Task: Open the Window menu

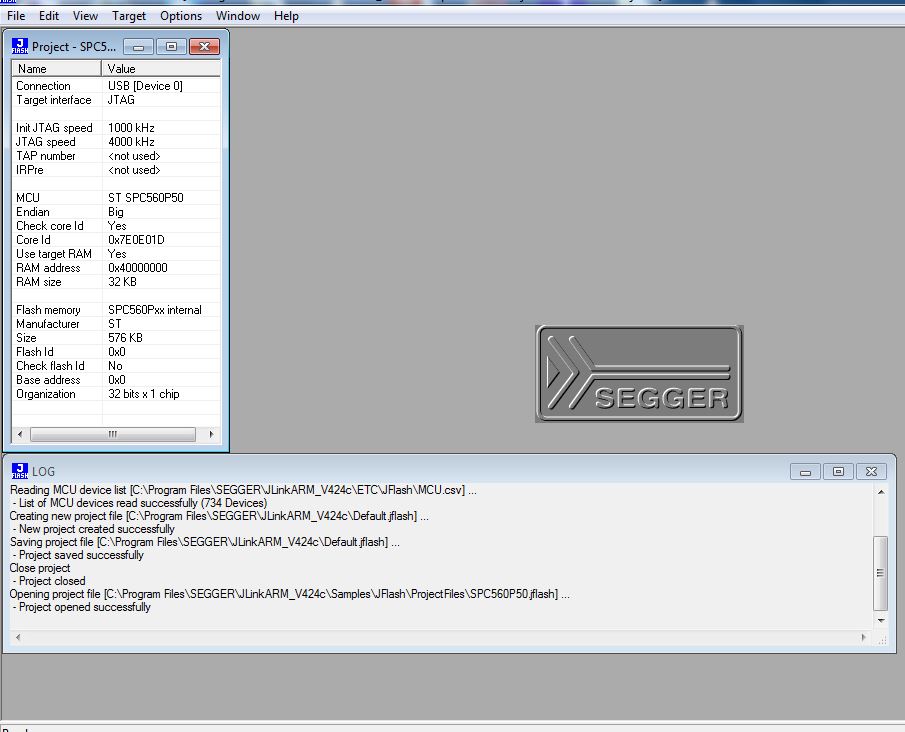Action: [238, 16]
